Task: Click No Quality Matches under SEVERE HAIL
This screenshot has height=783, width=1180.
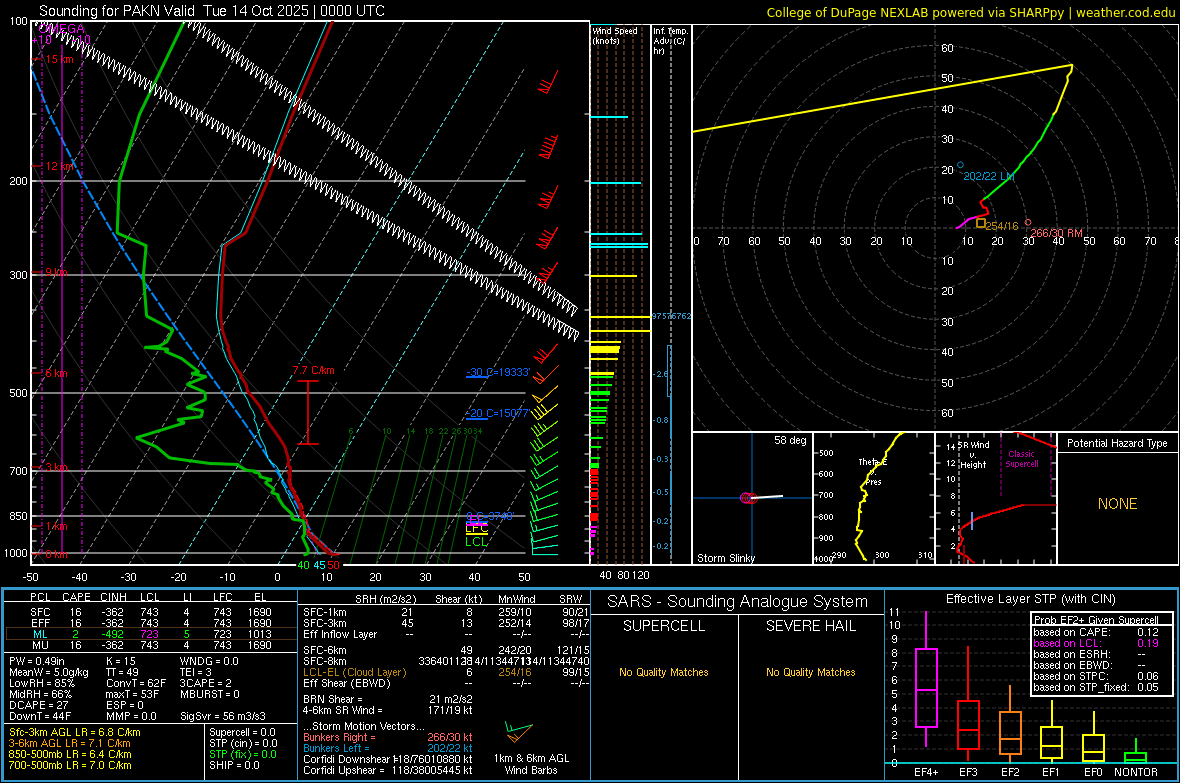Action: click(x=810, y=672)
